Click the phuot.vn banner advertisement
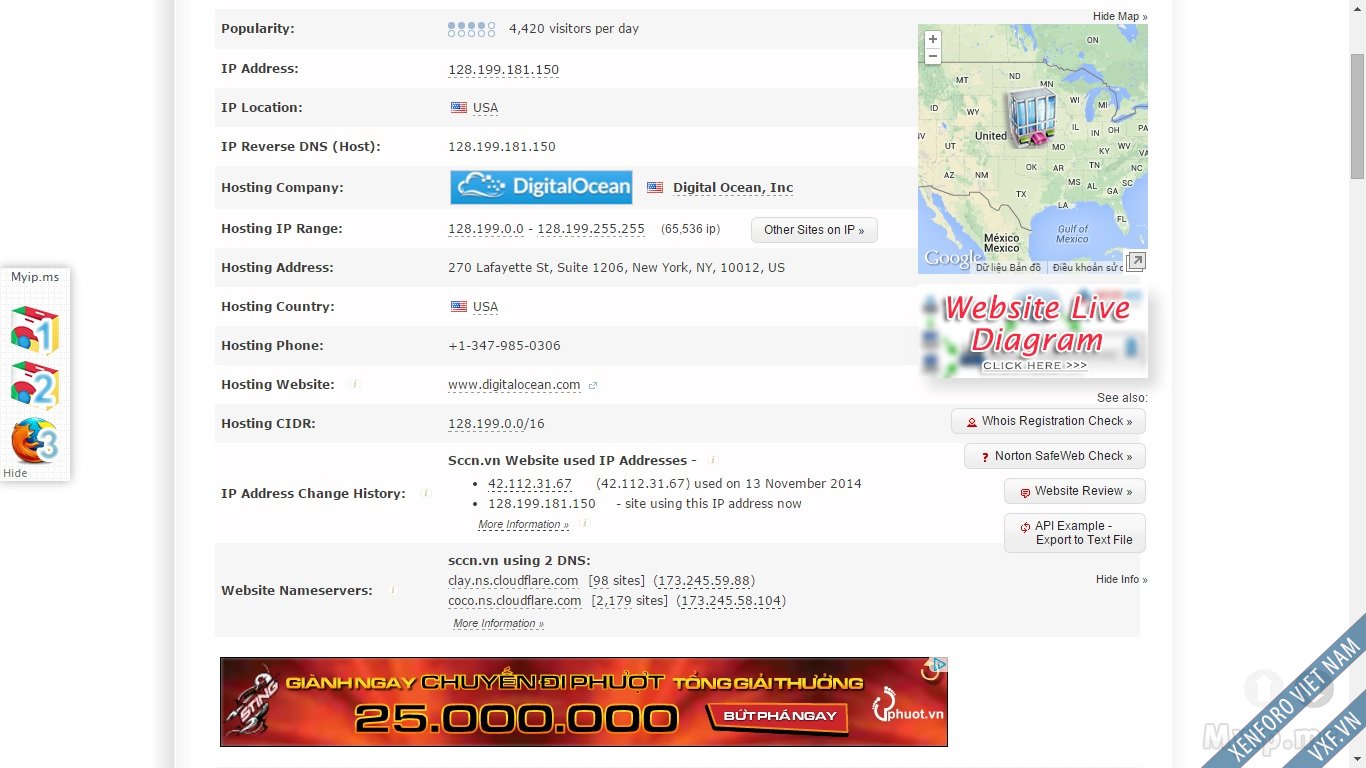This screenshot has height=768, width=1366. [x=584, y=702]
